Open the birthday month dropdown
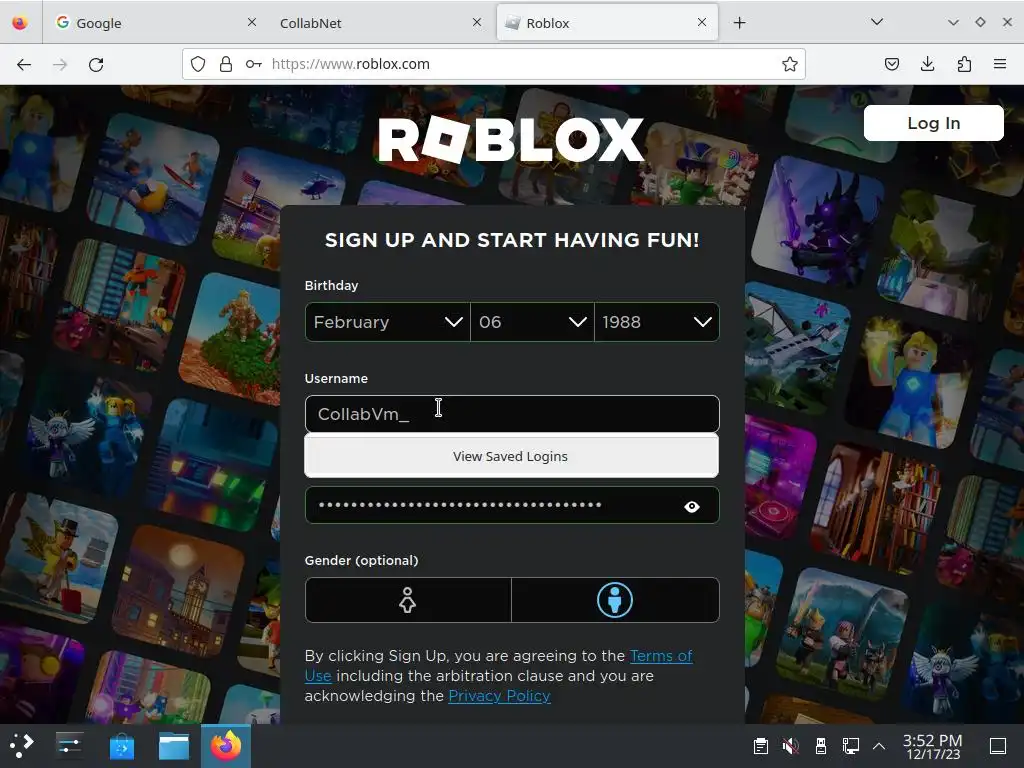This screenshot has height=768, width=1024. 387,322
